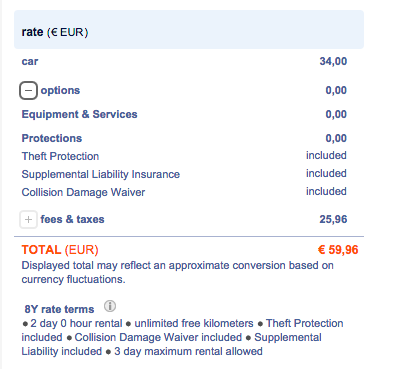Click the car rate row label
409x369 pixels.
(30, 61)
